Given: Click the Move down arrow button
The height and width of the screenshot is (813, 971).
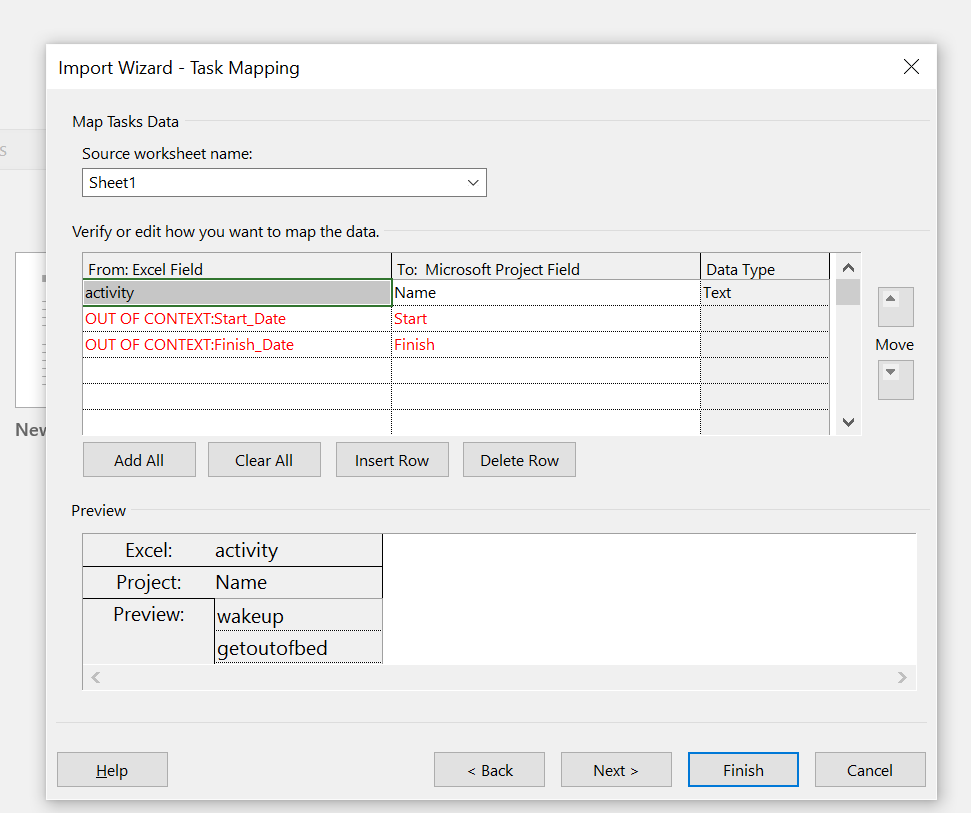Looking at the screenshot, I should [895, 380].
